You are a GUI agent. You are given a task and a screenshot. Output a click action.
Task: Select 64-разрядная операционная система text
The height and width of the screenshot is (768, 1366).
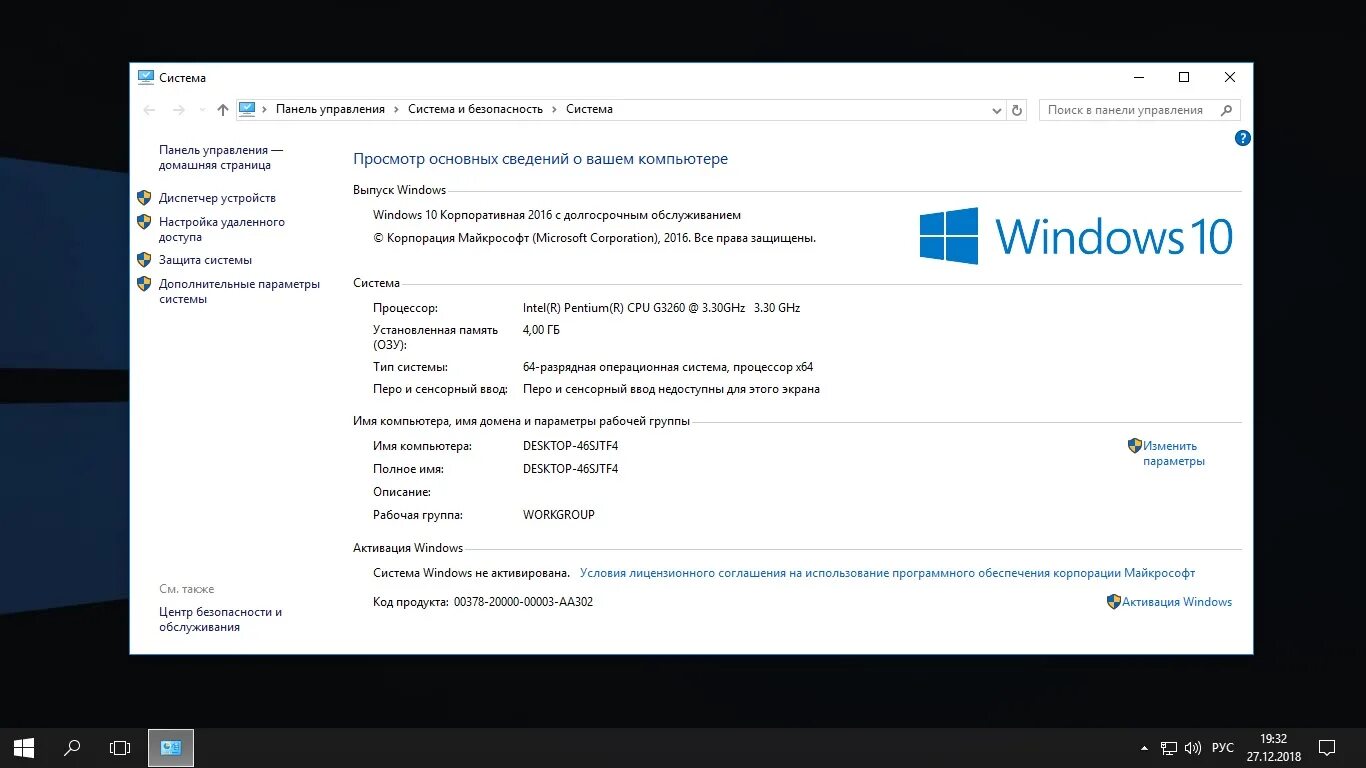click(668, 367)
